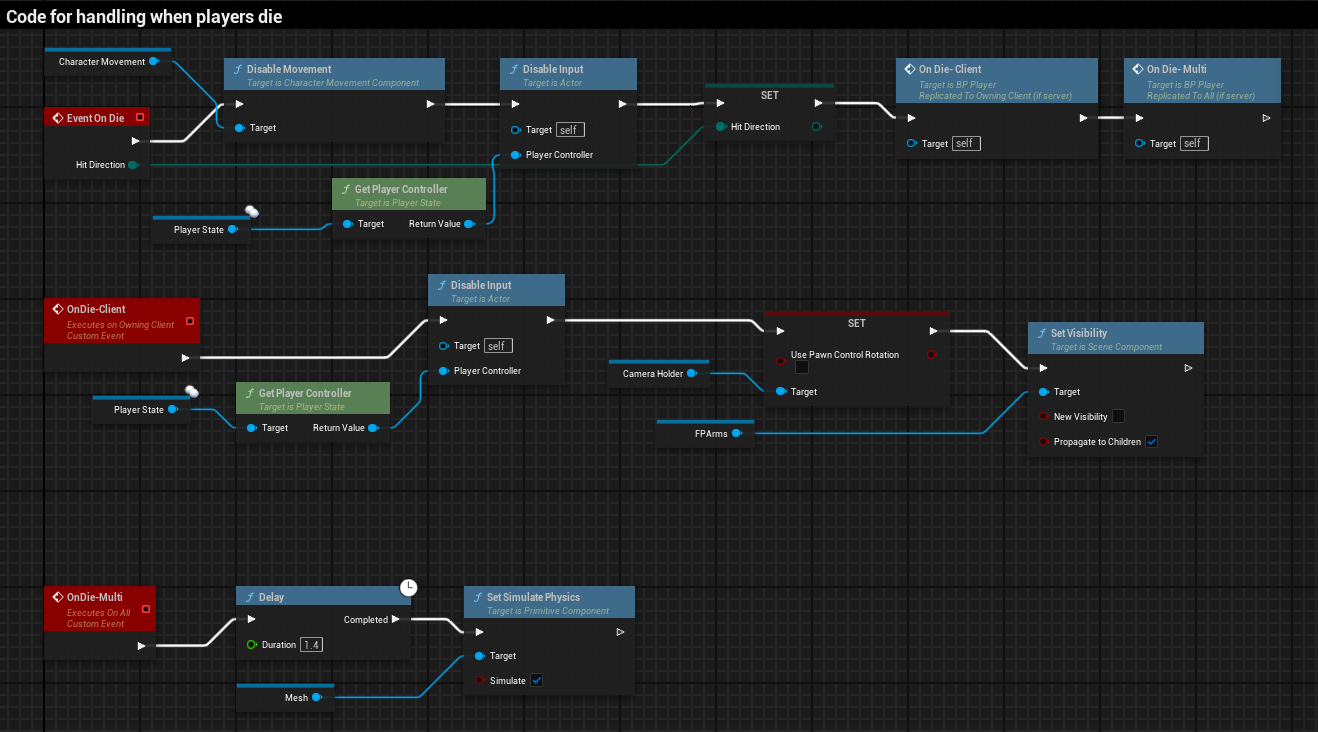
Task: Toggle Propagate to Children checkbox
Action: 1152,442
